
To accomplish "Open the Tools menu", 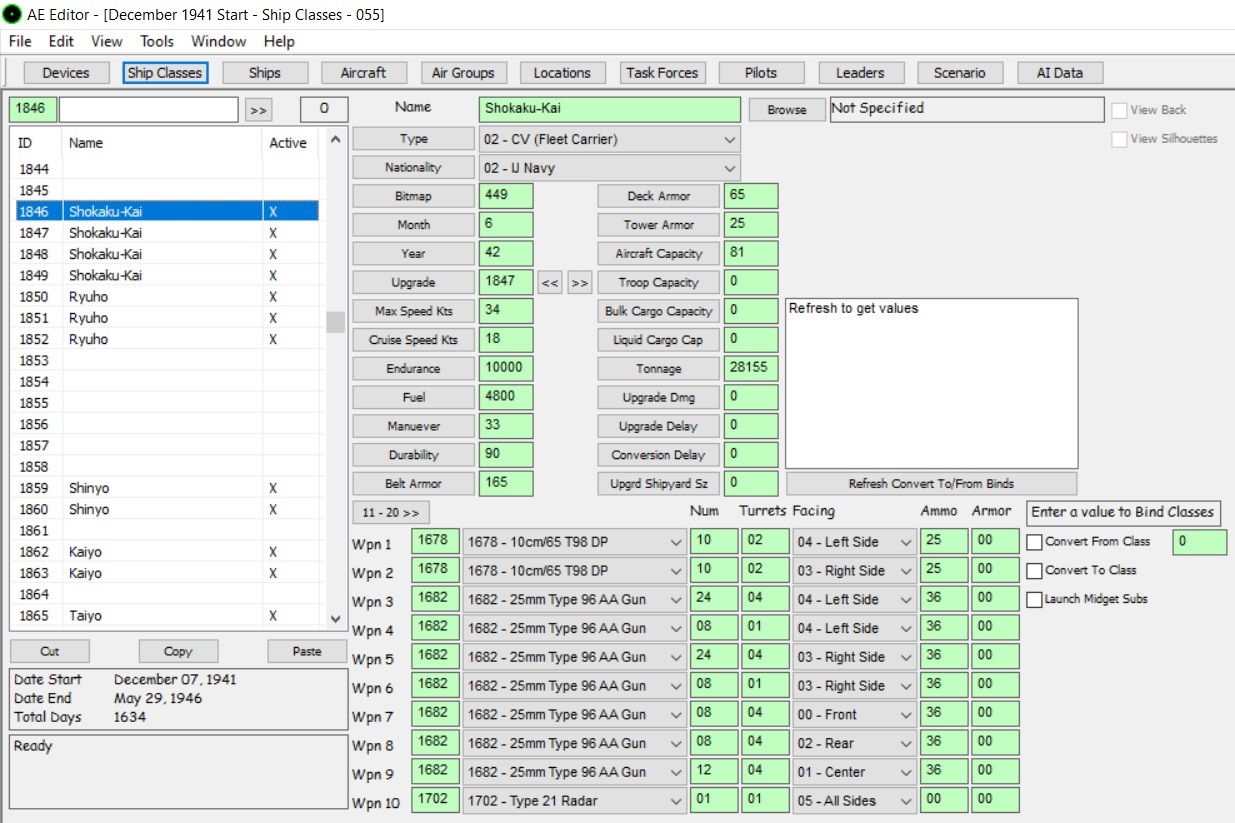I will (157, 41).
